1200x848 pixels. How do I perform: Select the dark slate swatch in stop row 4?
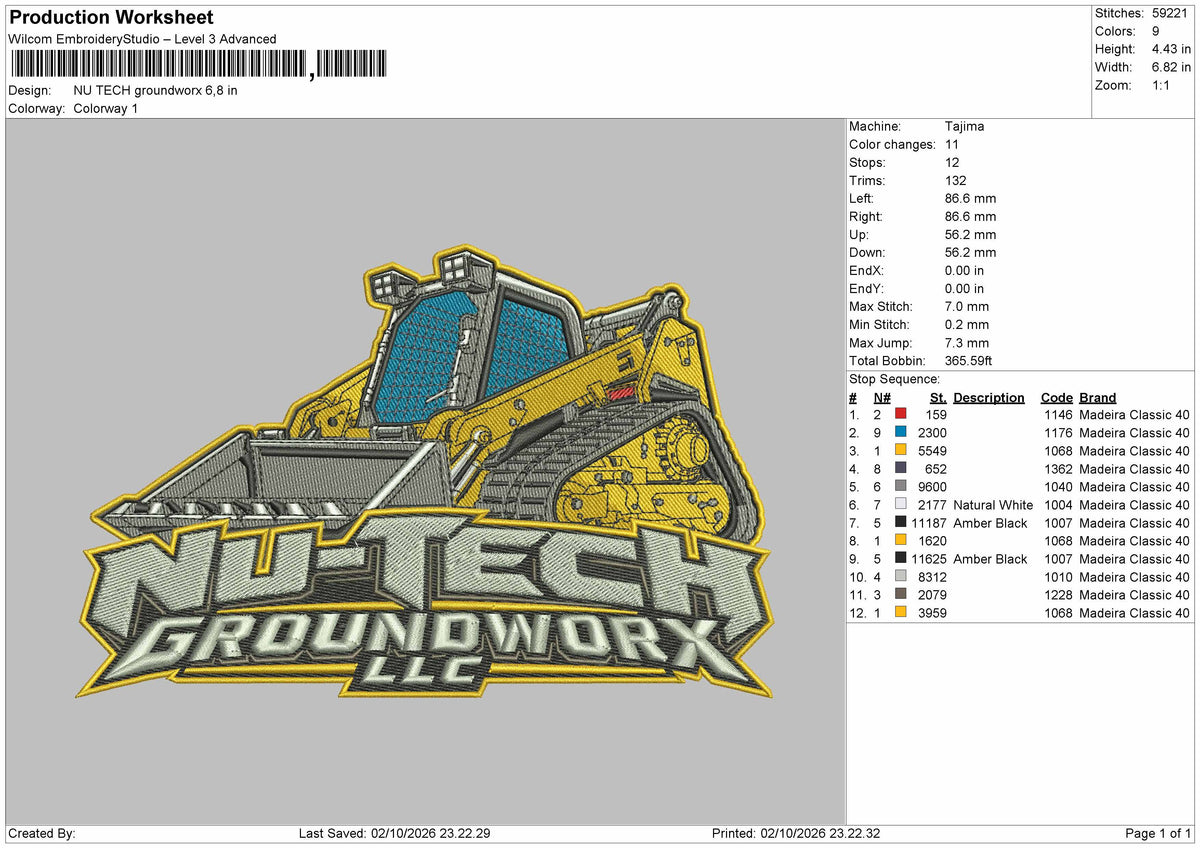[901, 469]
